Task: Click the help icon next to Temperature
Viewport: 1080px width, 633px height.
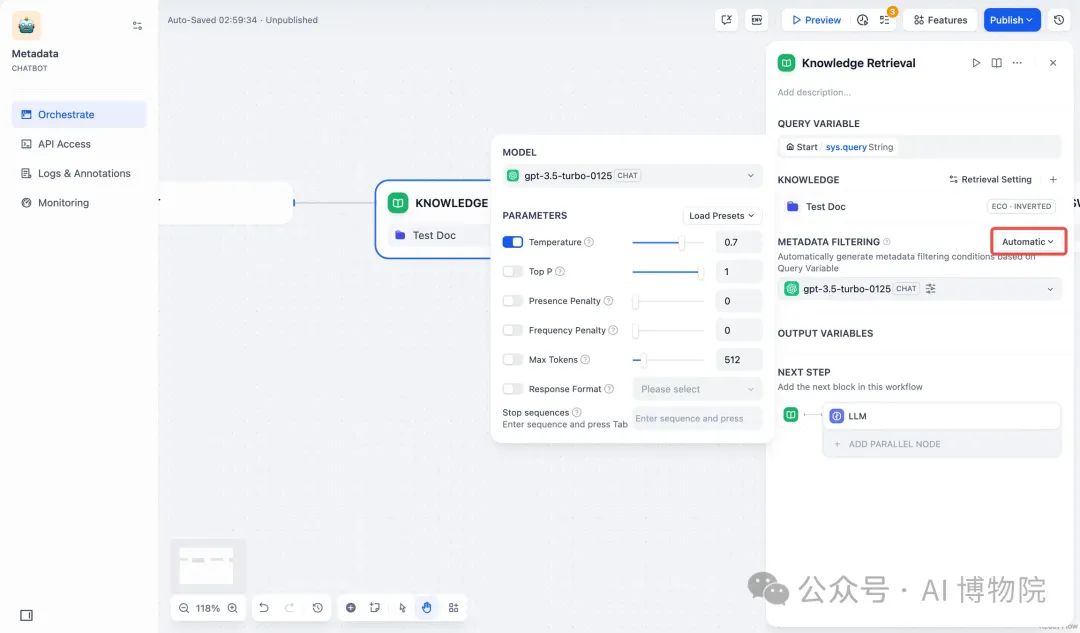Action: click(589, 242)
